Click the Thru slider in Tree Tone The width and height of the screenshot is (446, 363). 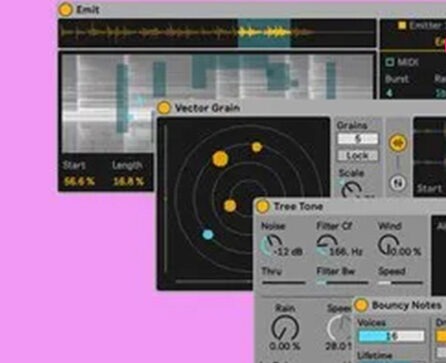tap(284, 283)
